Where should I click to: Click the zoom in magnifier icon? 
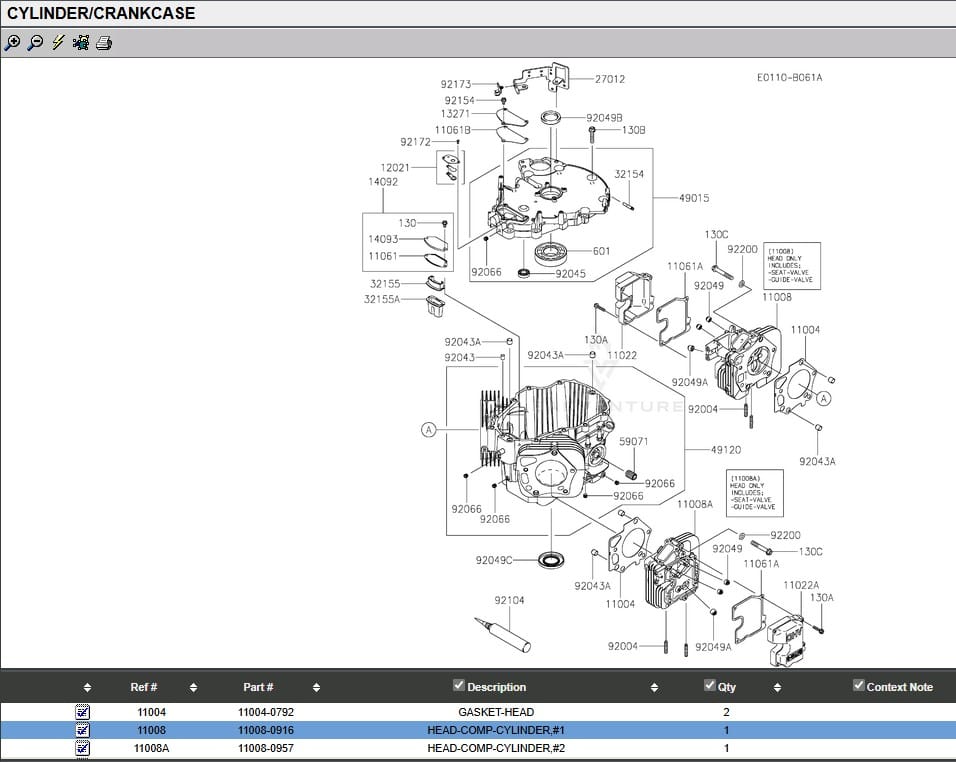click(12, 43)
